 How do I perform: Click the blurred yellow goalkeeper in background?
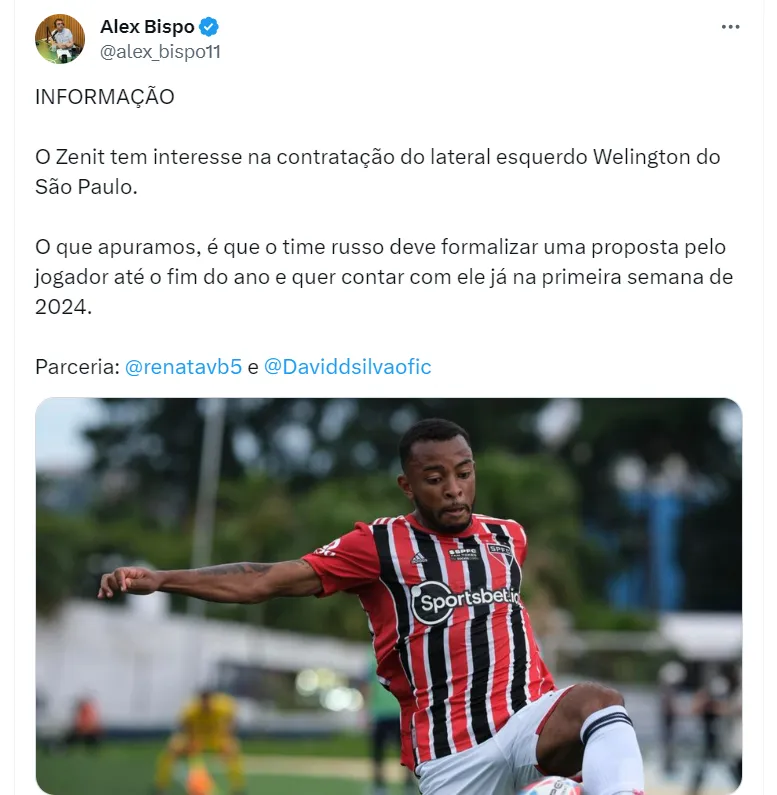pos(203,742)
